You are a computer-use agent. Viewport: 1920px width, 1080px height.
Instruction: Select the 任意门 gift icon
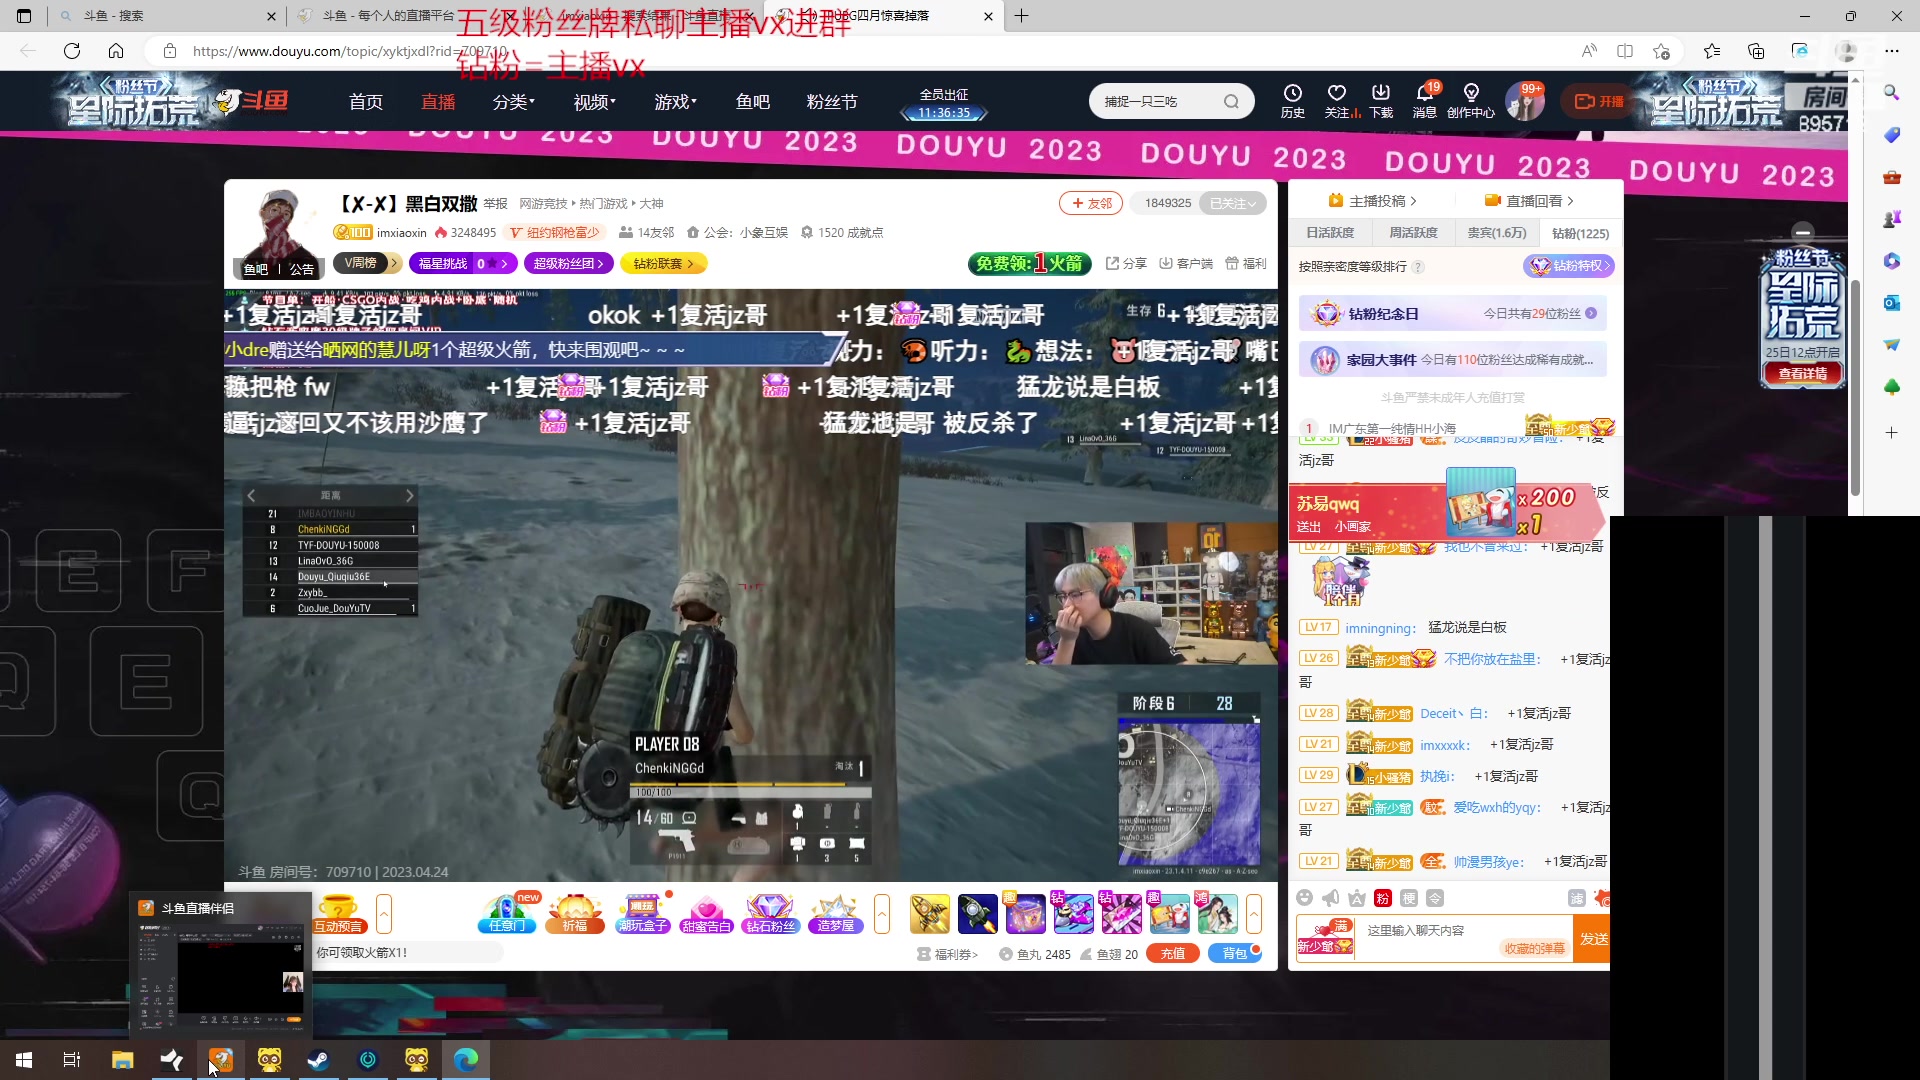pos(506,913)
